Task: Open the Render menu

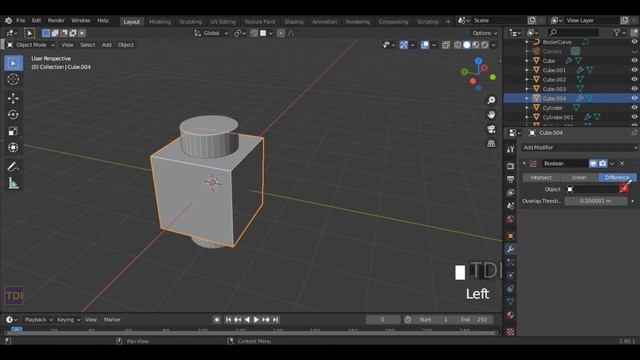Action: (56, 20)
